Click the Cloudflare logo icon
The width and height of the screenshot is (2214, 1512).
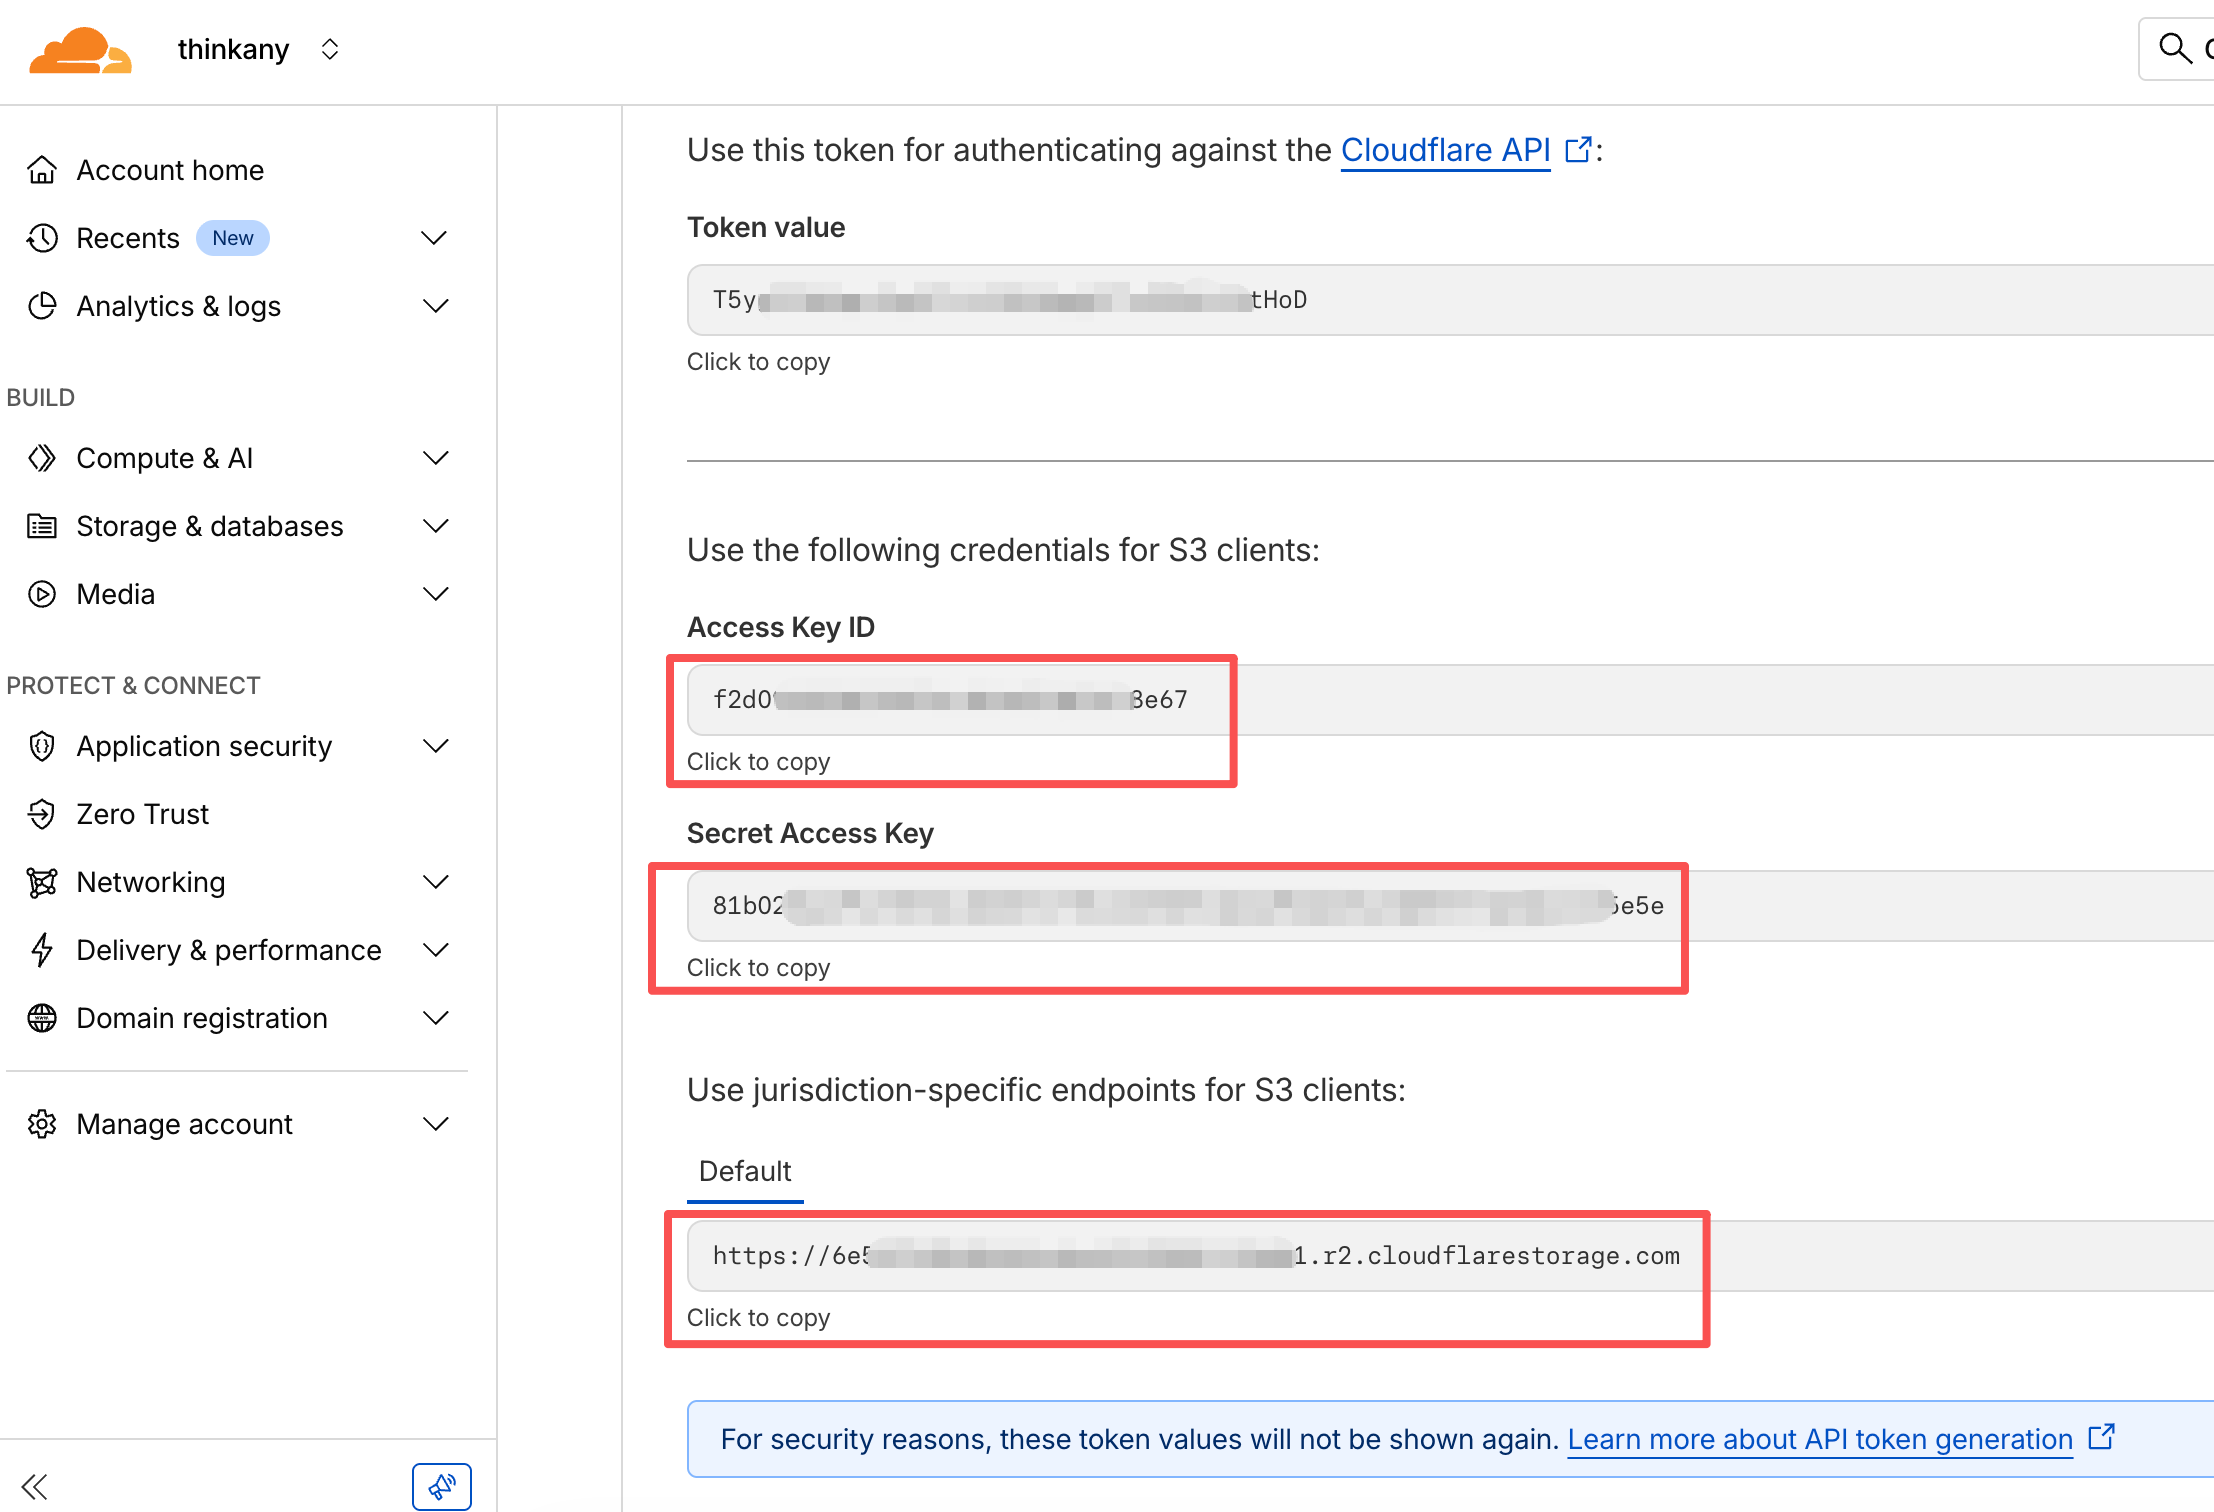tap(80, 50)
